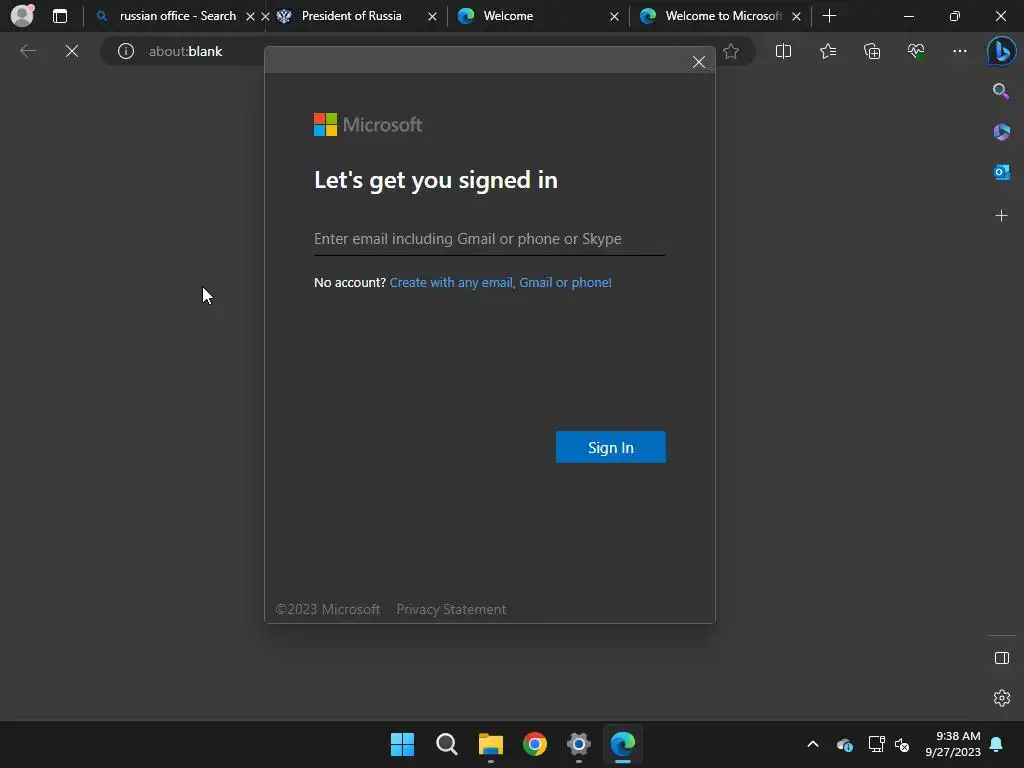Launch Google Chrome from taskbar
The image size is (1024, 768).
pyautogui.click(x=535, y=744)
